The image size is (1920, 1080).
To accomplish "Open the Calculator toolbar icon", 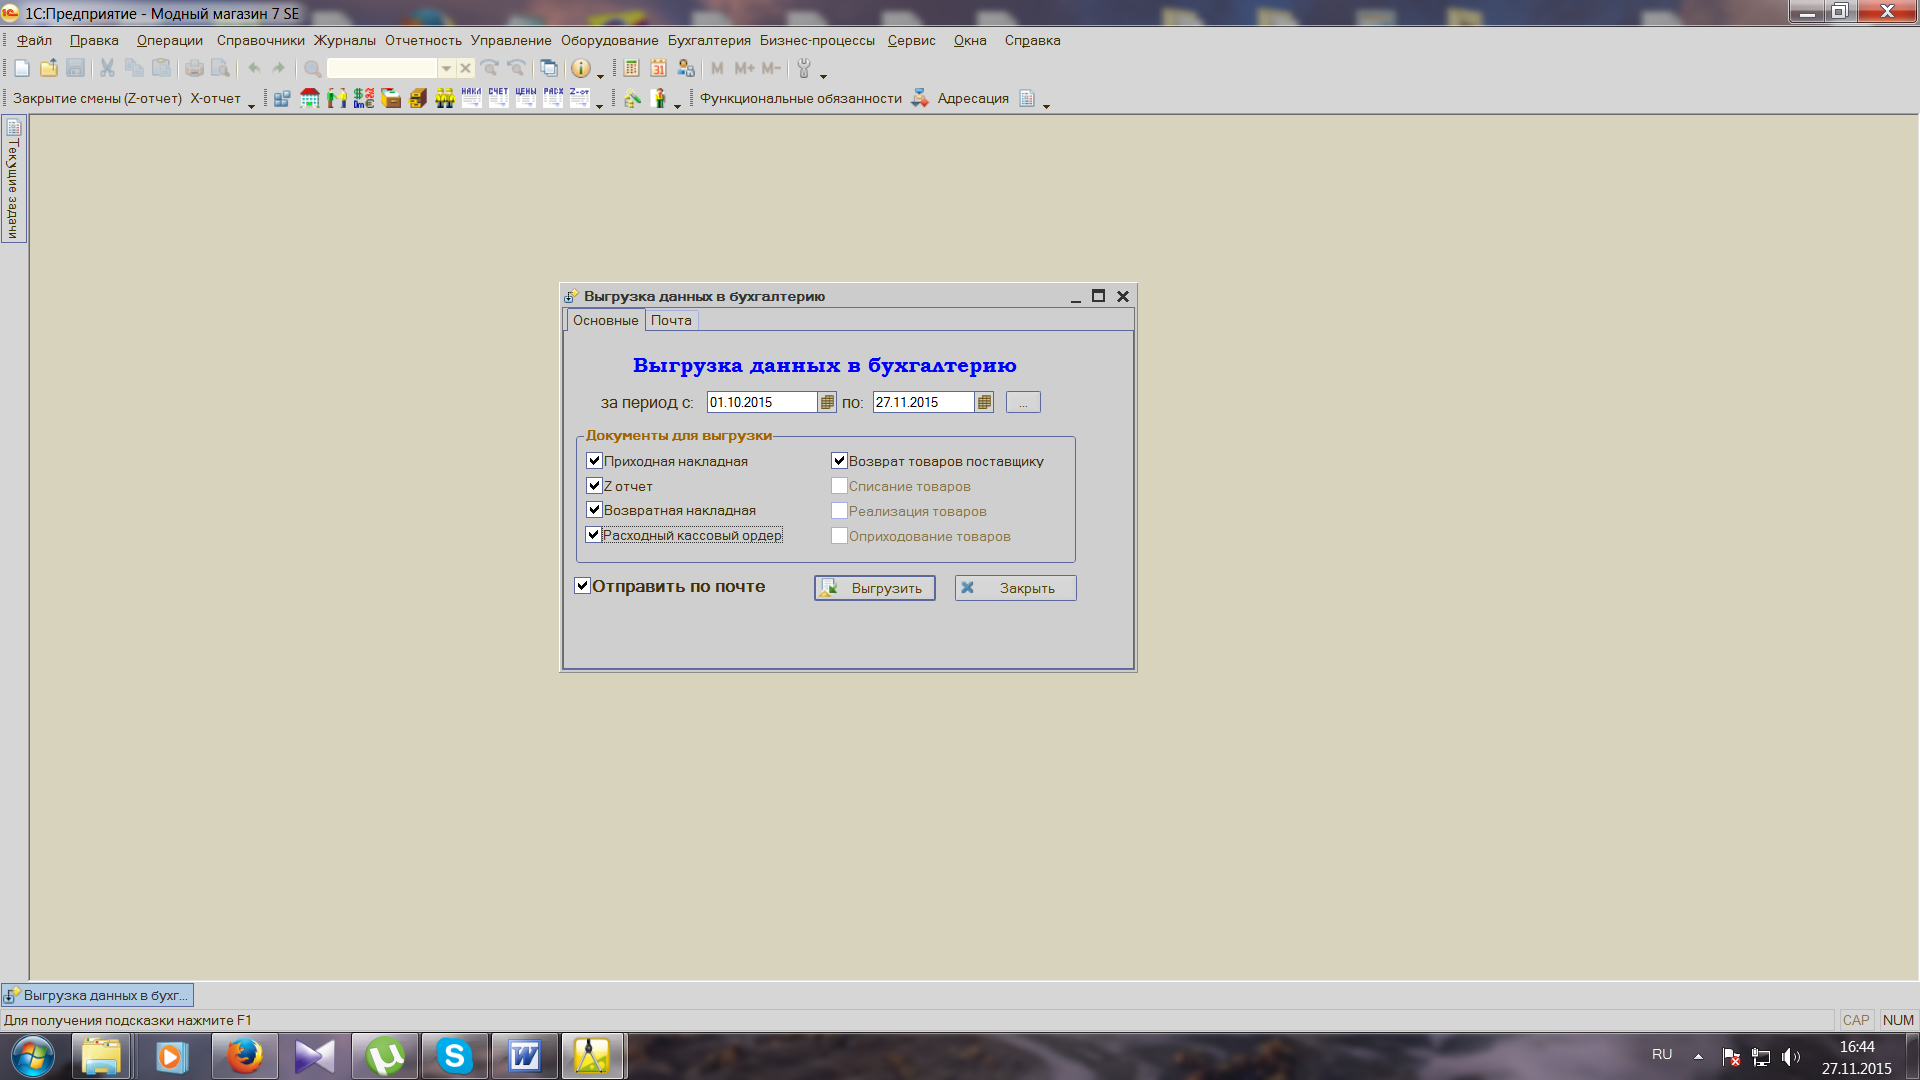I will (631, 68).
